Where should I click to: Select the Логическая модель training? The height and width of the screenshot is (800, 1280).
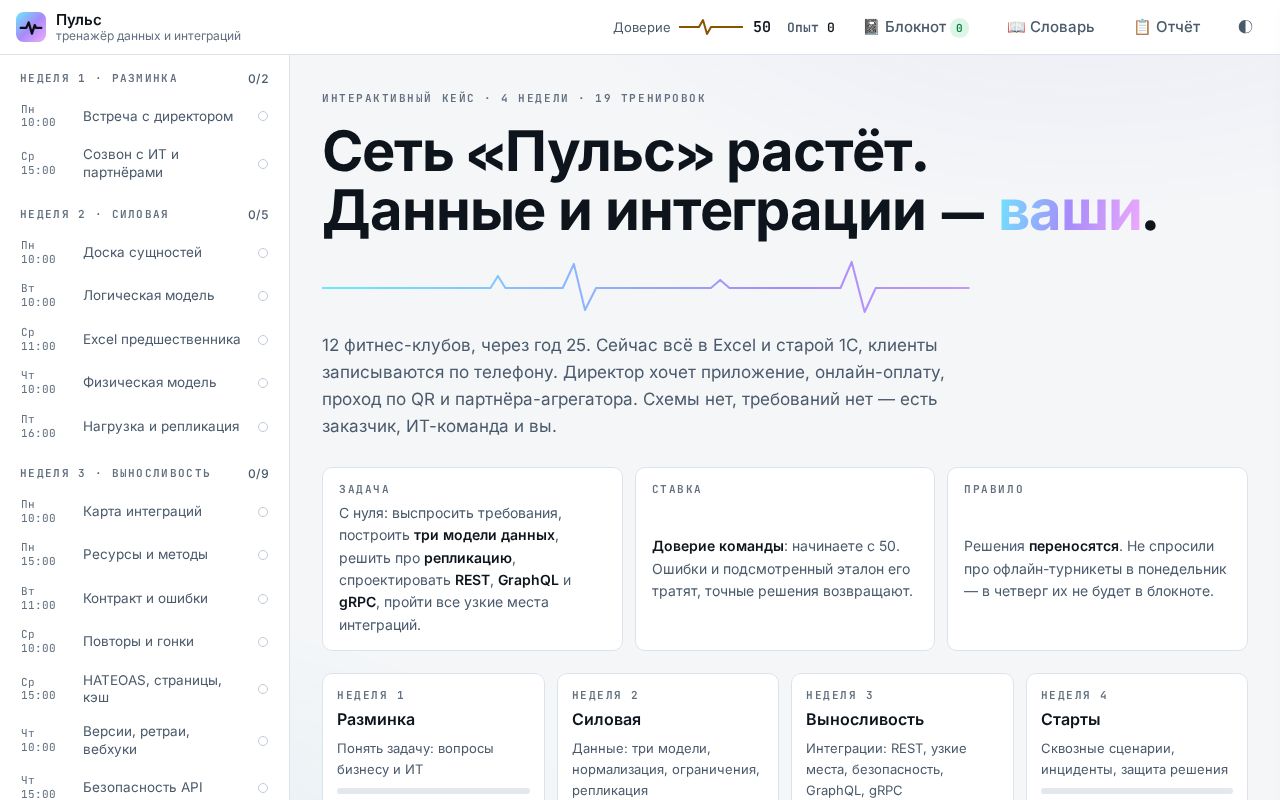[x=145, y=296]
